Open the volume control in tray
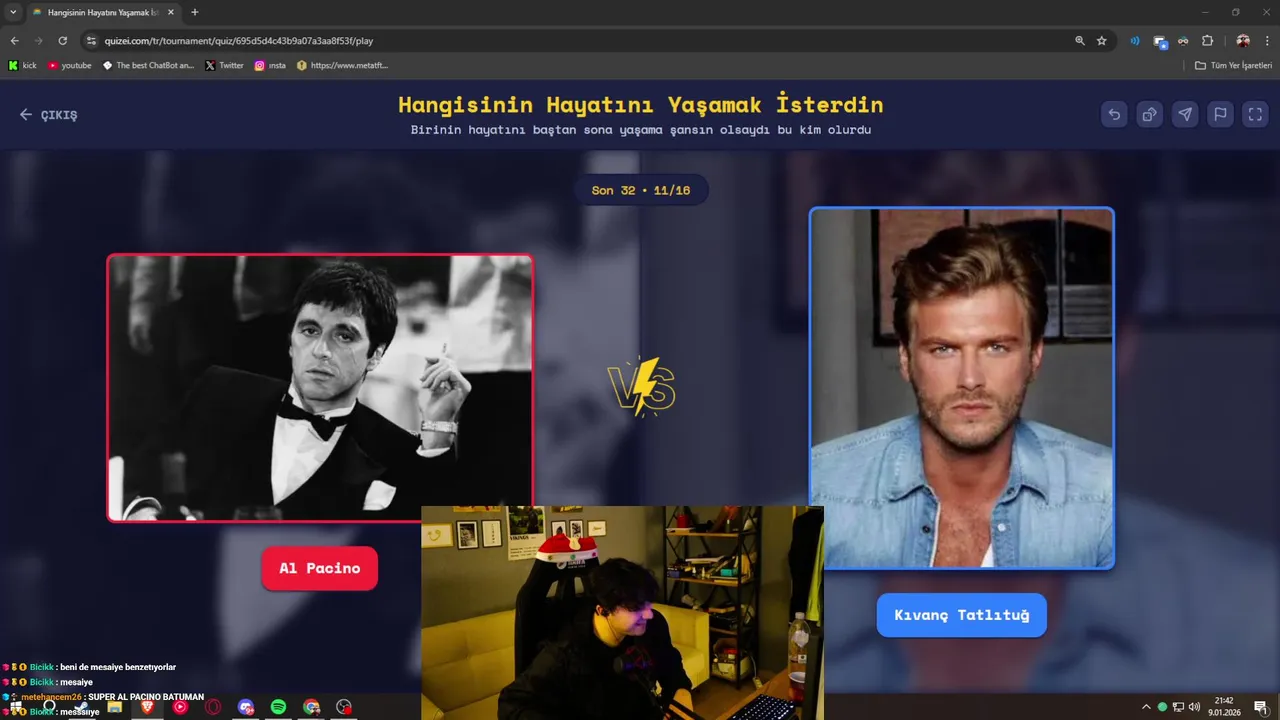 (1194, 707)
